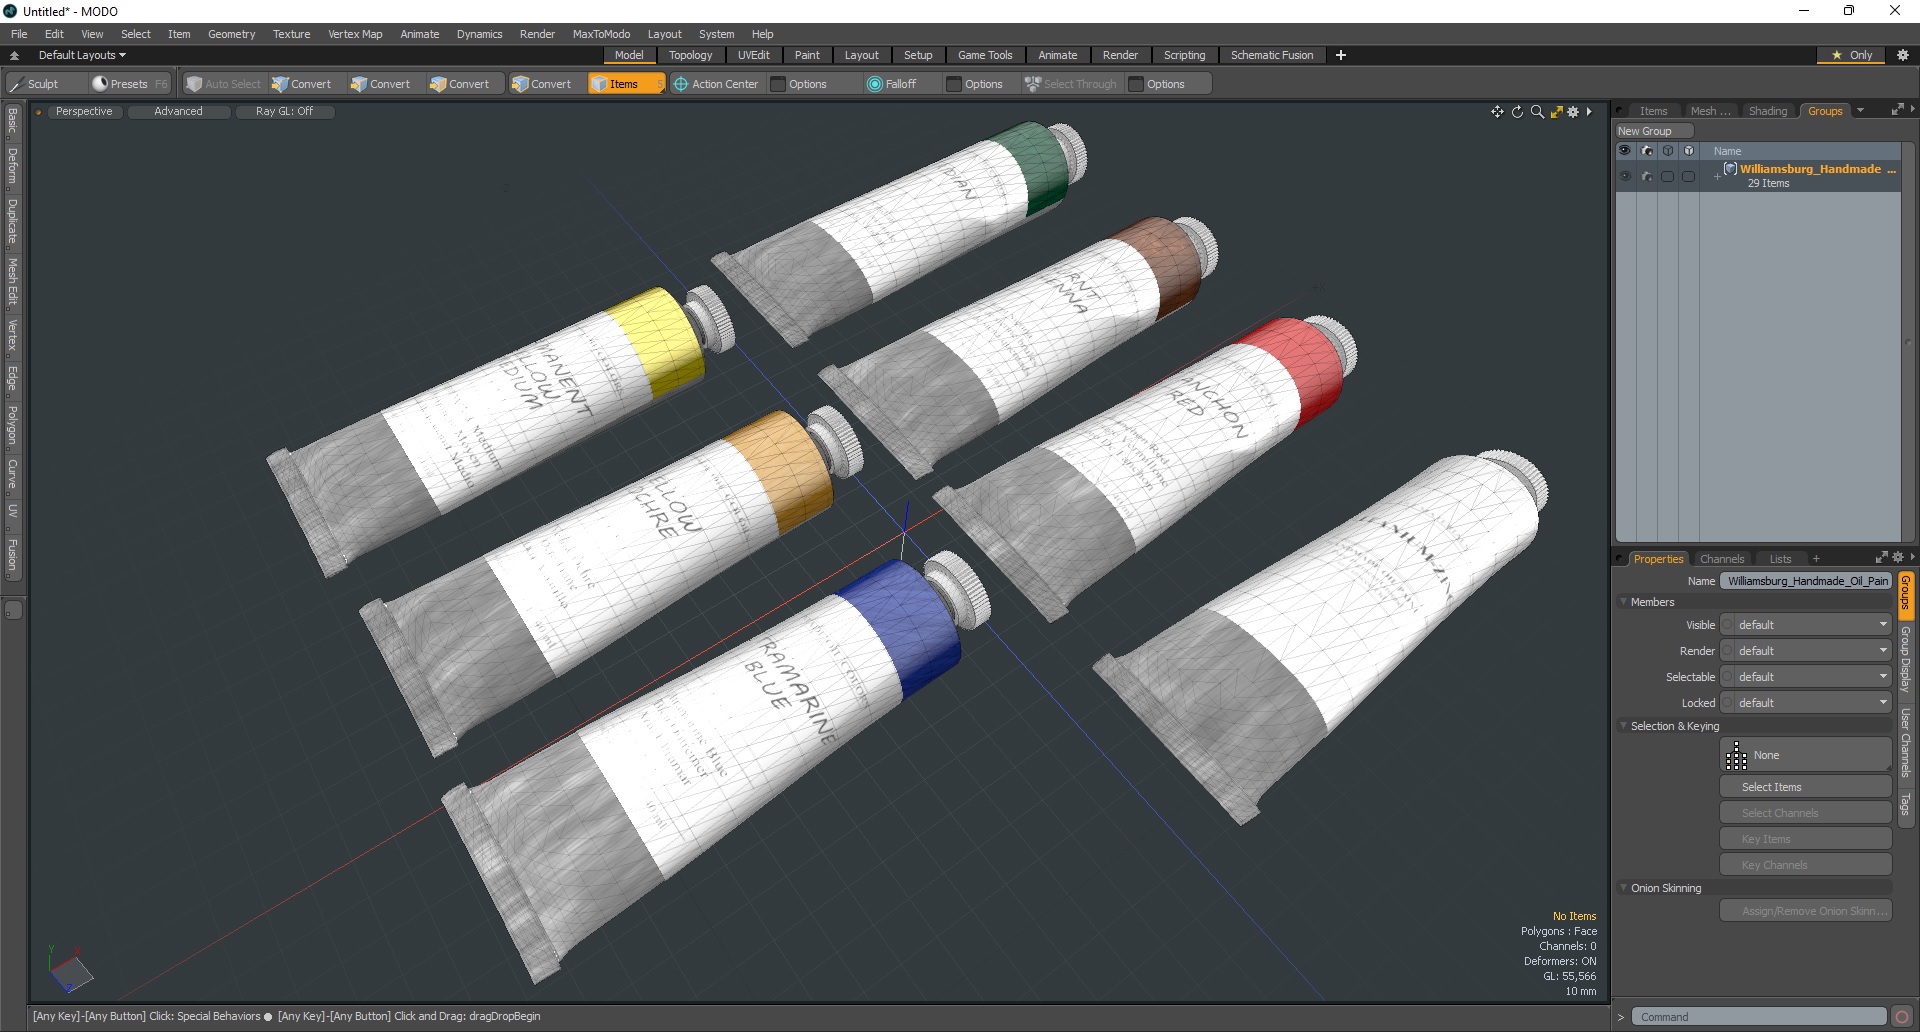Detach Groups panel with expand arrows icon
The height and width of the screenshot is (1032, 1920).
1897,110
